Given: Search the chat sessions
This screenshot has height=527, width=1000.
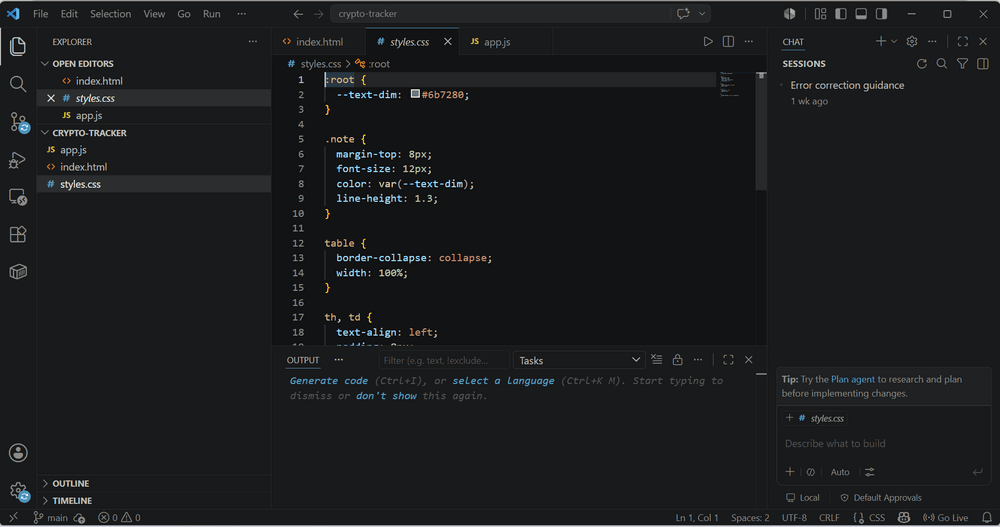Looking at the screenshot, I should 942,63.
